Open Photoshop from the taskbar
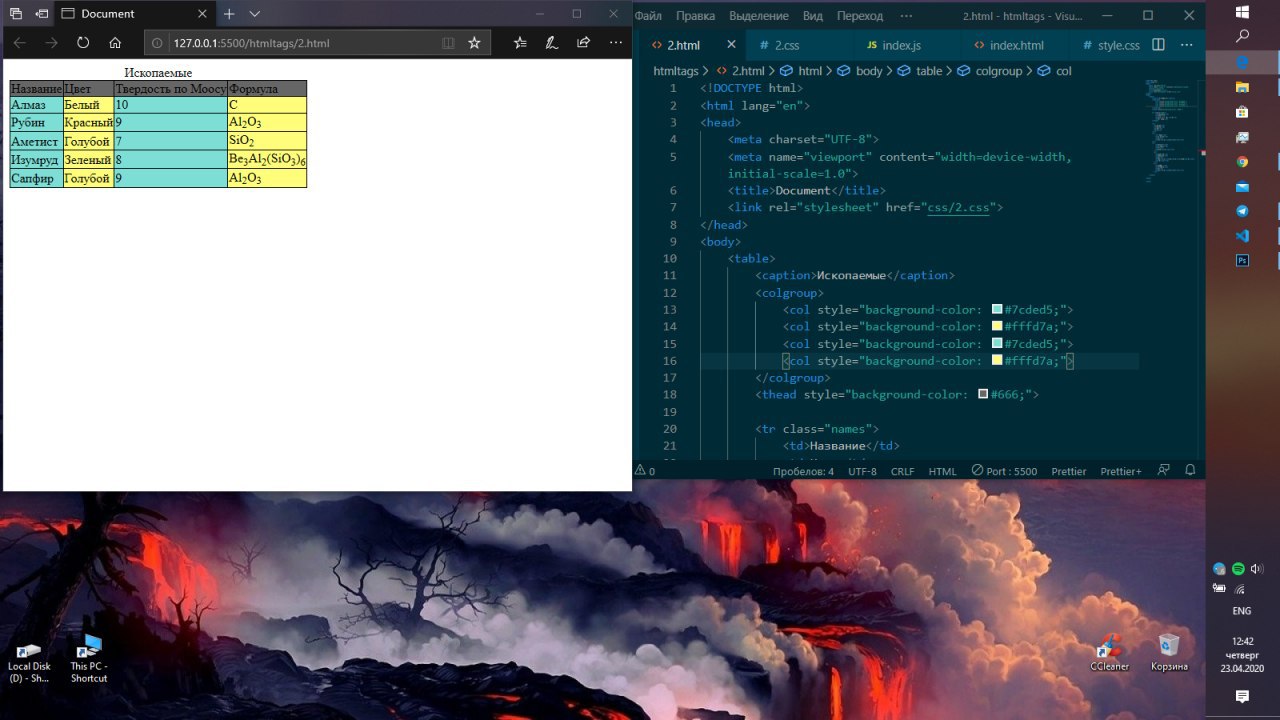This screenshot has width=1280, height=720. [x=1242, y=260]
